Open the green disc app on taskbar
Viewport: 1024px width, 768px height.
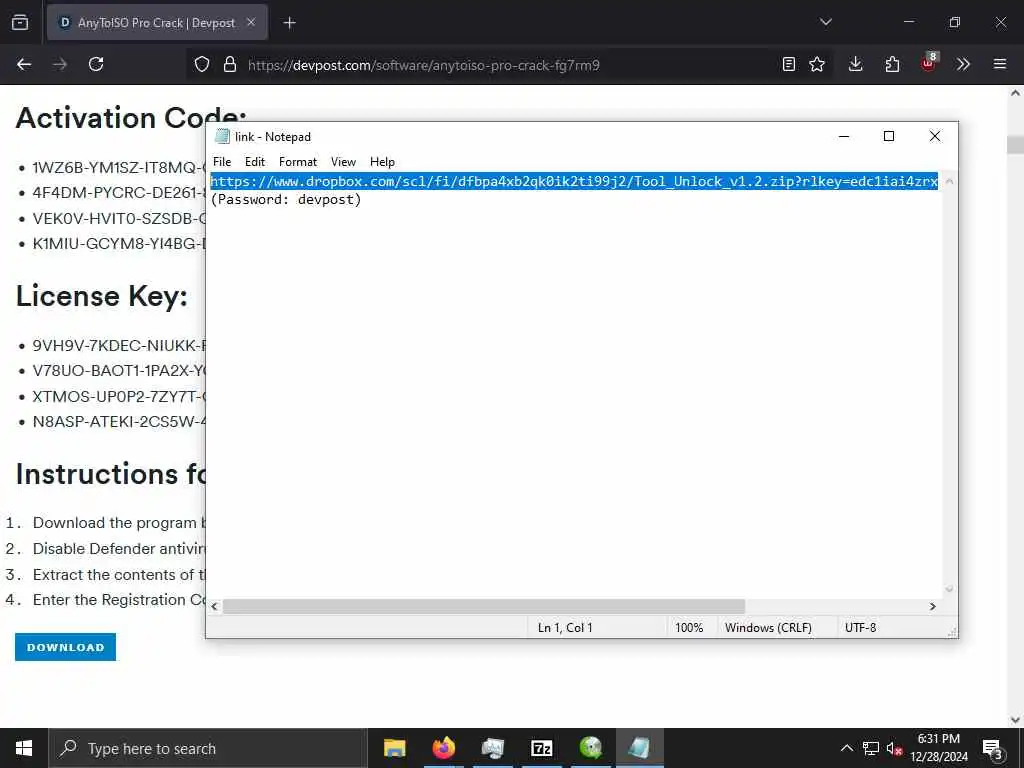(x=590, y=748)
